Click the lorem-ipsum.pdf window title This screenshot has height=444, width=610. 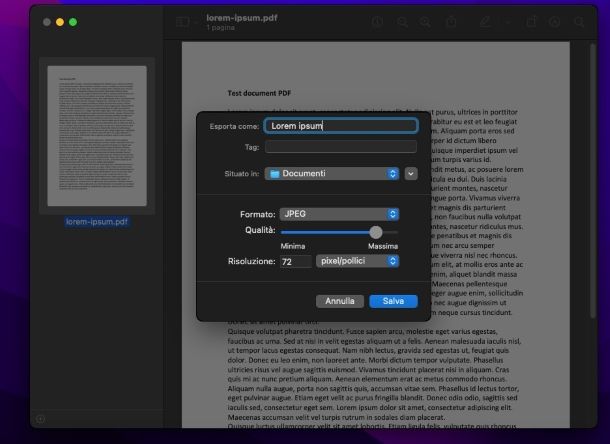pyautogui.click(x=242, y=18)
